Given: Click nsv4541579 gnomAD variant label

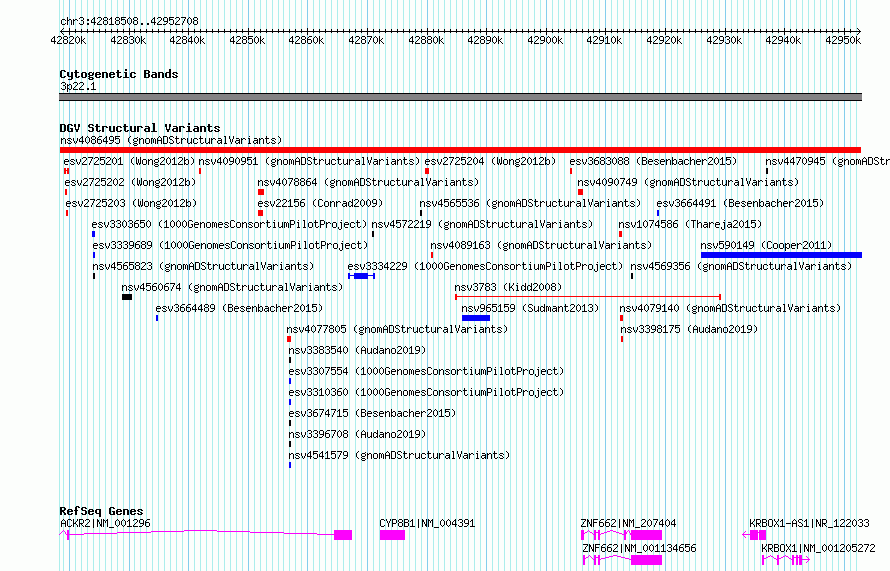Looking at the screenshot, I should coord(400,455).
